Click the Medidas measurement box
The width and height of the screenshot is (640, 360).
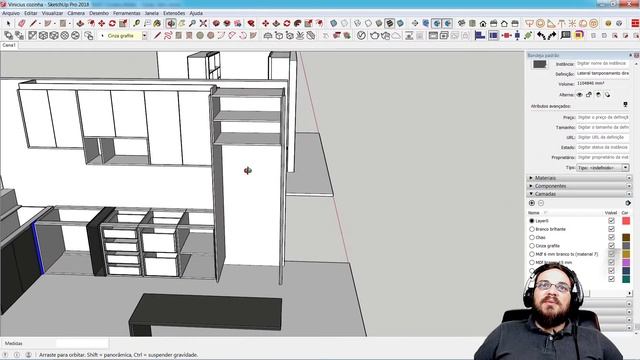tap(82, 343)
